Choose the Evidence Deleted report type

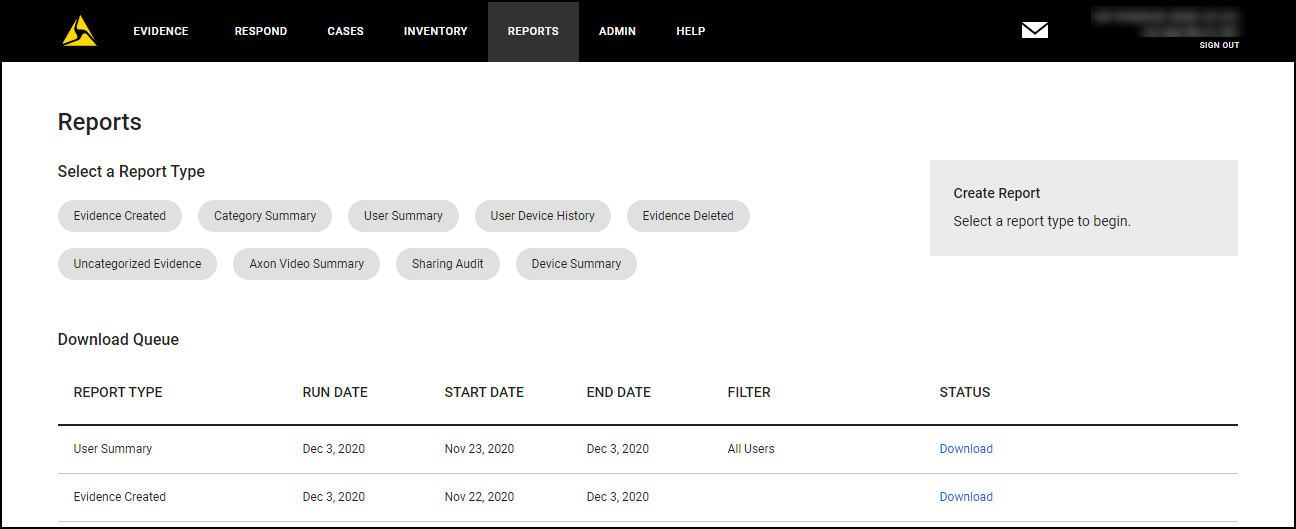point(688,216)
